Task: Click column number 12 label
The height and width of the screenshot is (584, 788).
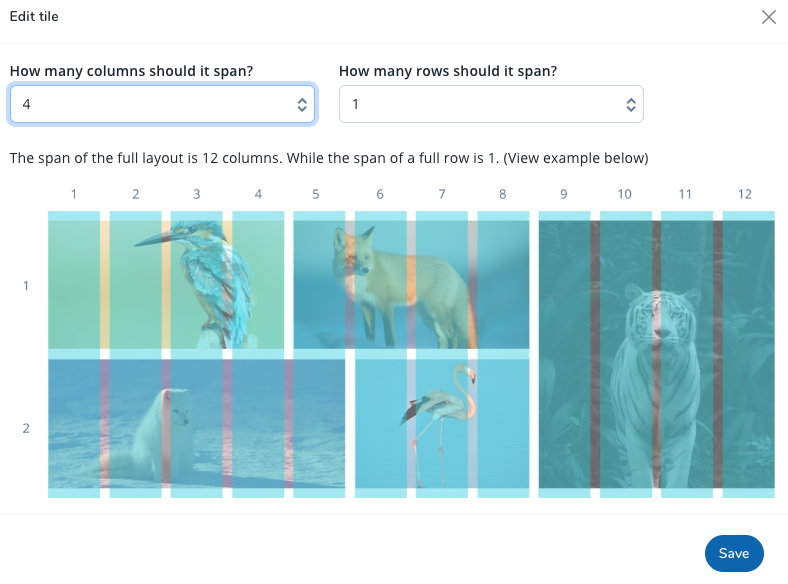Action: tap(745, 194)
